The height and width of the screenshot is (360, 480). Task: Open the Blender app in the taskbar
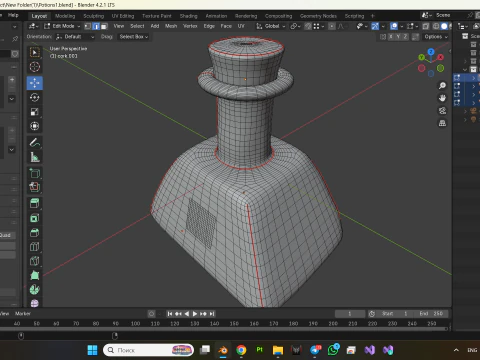tap(223, 350)
